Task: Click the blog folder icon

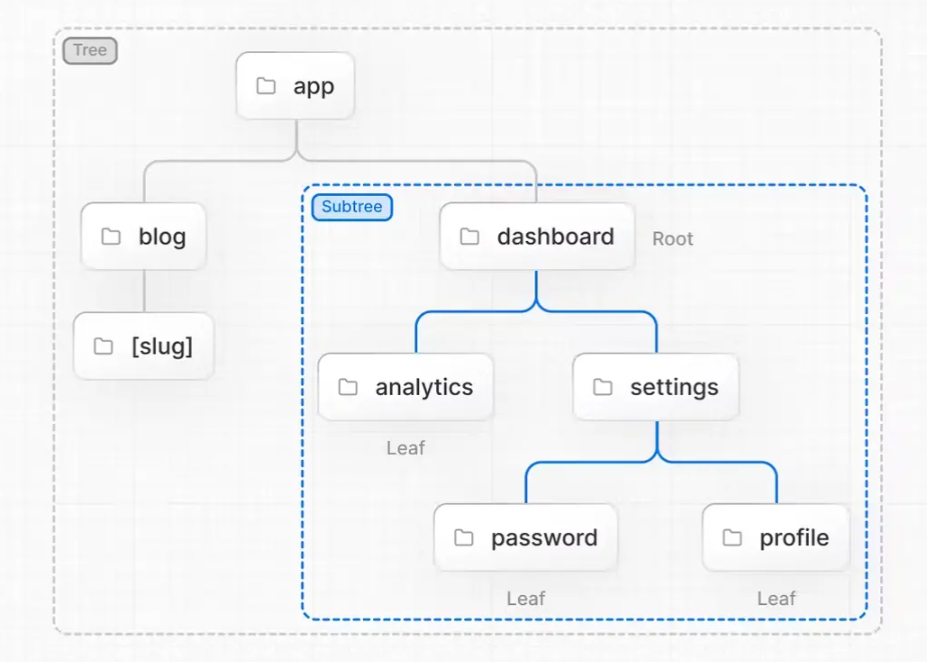Action: [x=111, y=237]
